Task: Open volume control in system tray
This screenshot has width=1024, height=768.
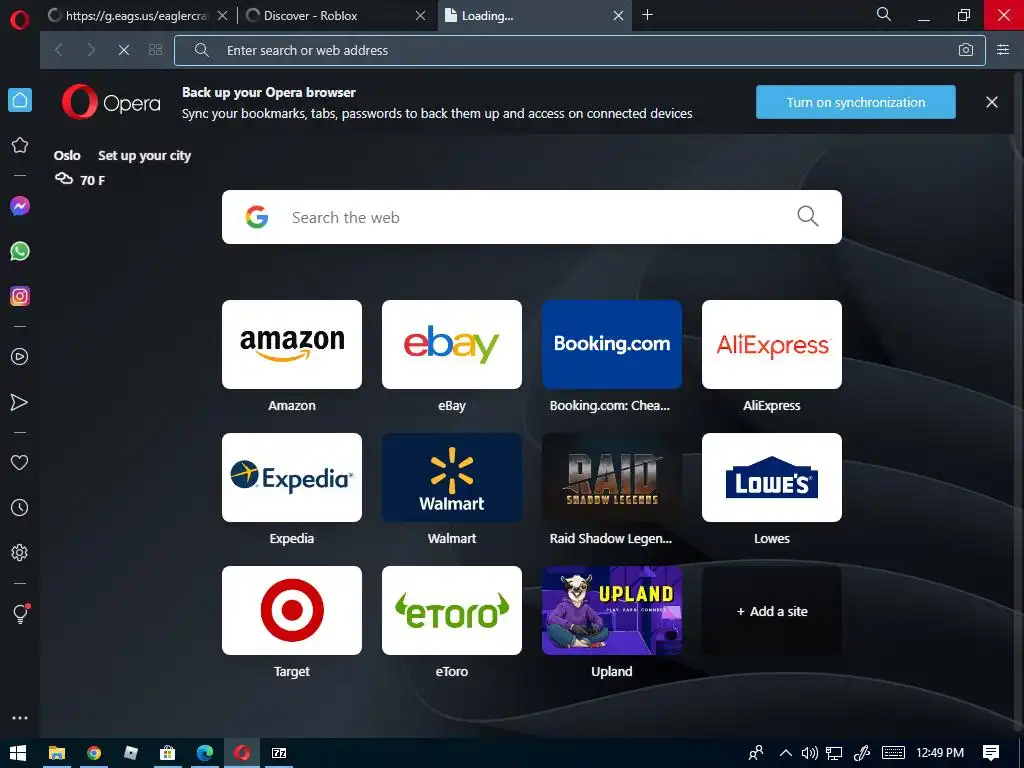Action: 809,753
